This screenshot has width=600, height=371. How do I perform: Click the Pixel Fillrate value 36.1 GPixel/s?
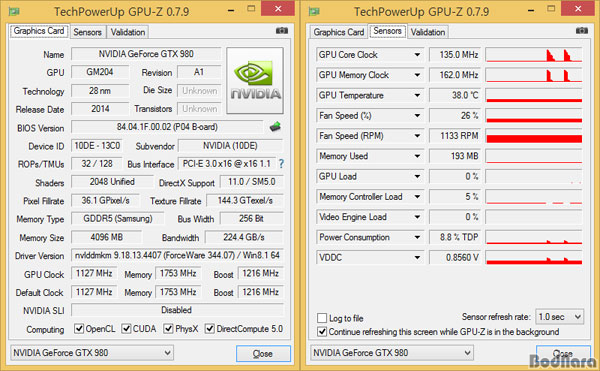105,200
